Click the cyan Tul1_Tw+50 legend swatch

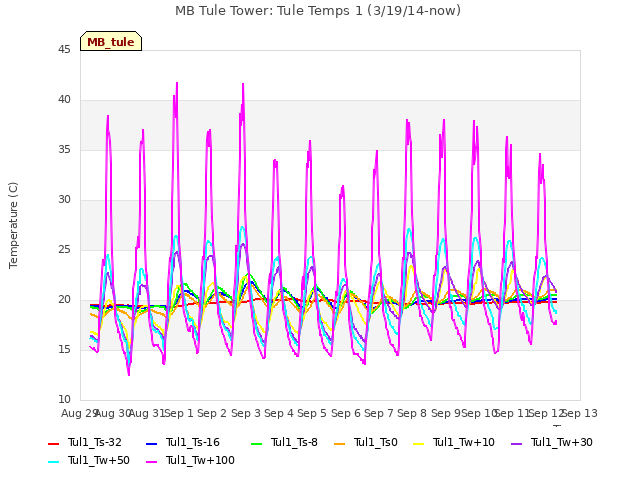[x=53, y=461]
